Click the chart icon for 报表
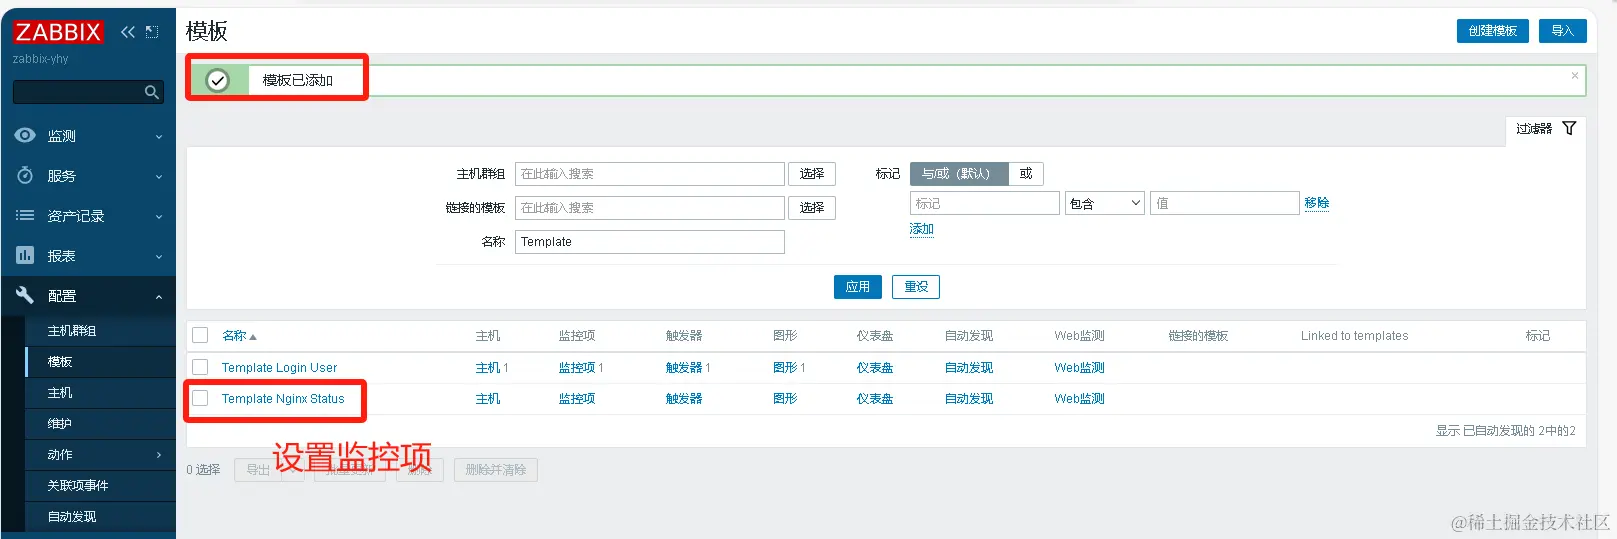Image resolution: width=1617 pixels, height=539 pixels. coord(25,255)
